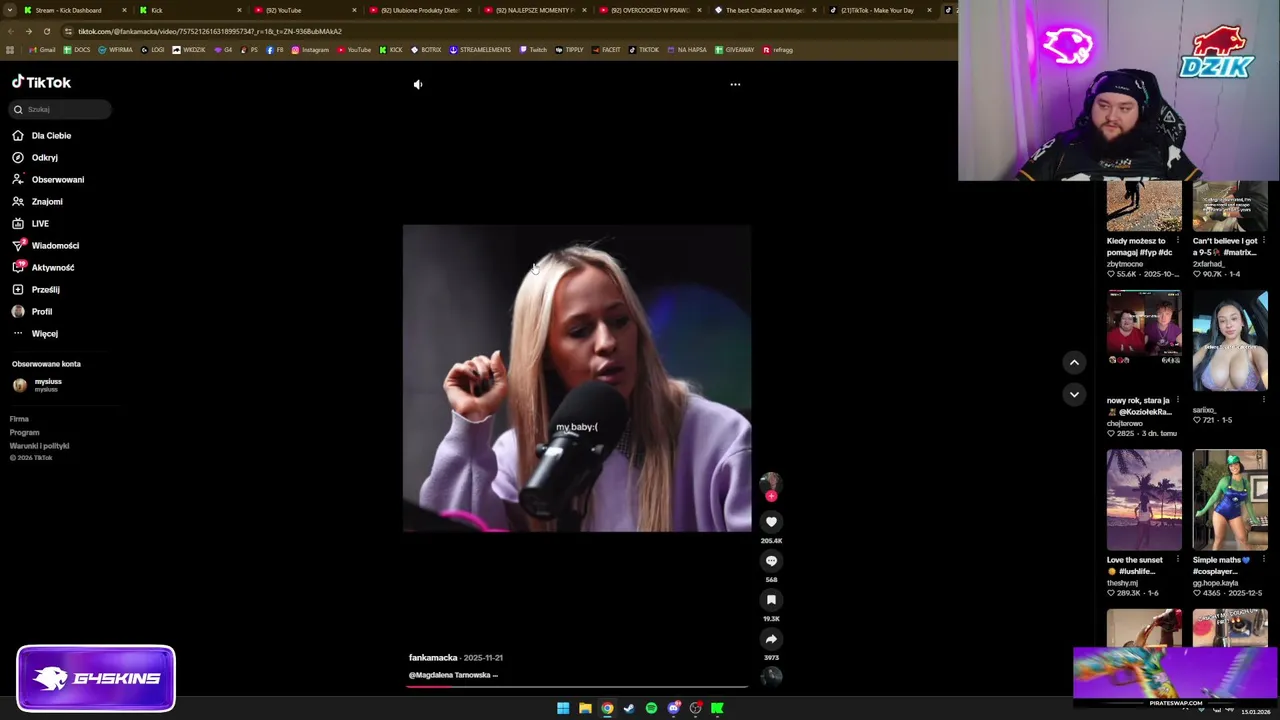Like the video with the heart icon
This screenshot has width=1280, height=720.
click(771, 522)
